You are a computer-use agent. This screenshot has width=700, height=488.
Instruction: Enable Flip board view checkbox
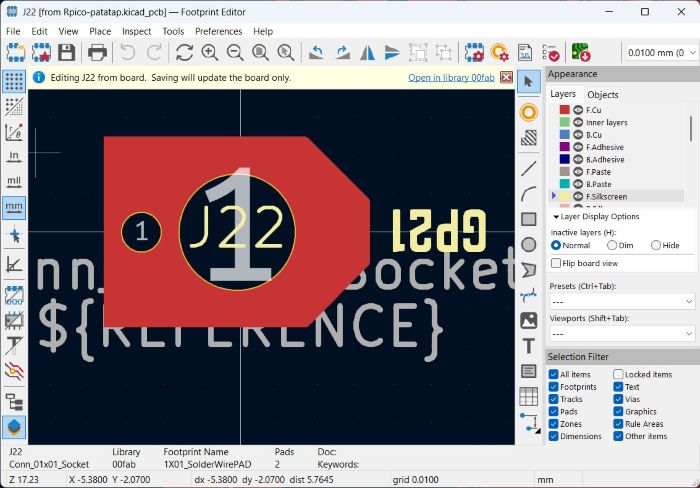[x=556, y=263]
